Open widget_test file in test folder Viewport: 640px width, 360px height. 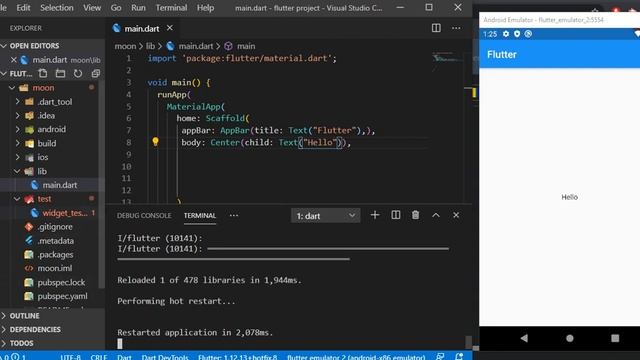click(x=64, y=213)
